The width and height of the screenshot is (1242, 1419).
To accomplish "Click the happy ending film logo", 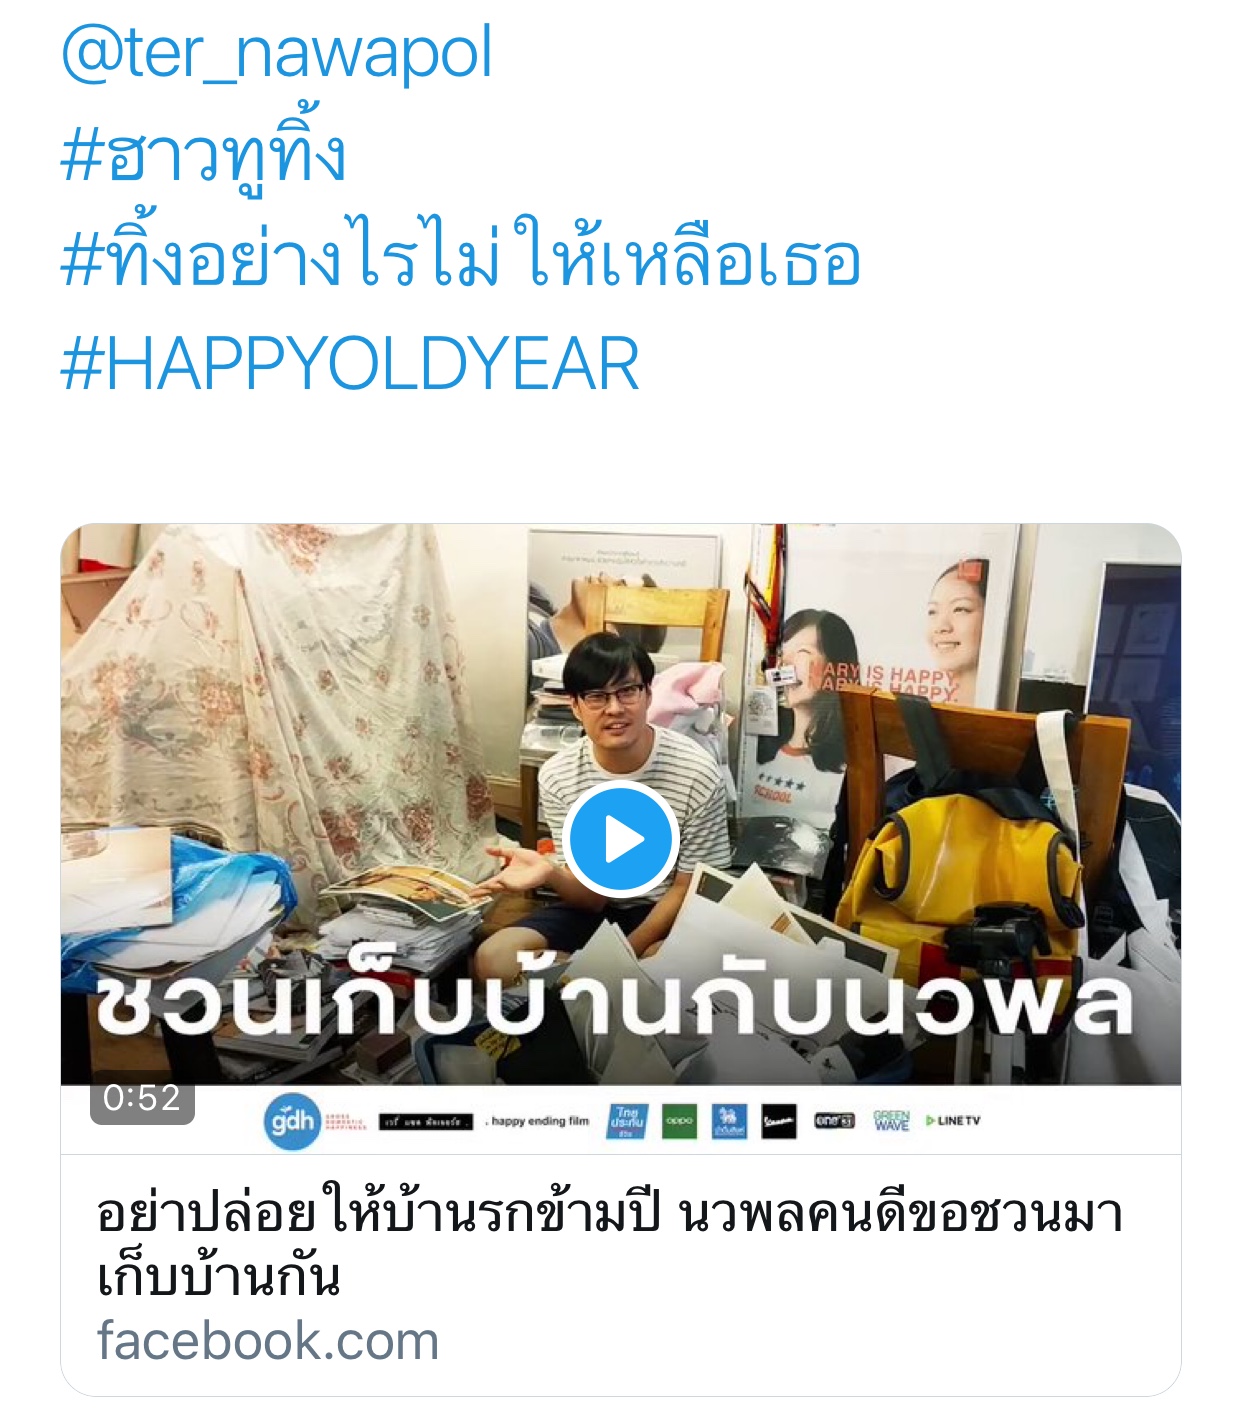I will pyautogui.click(x=538, y=1121).
